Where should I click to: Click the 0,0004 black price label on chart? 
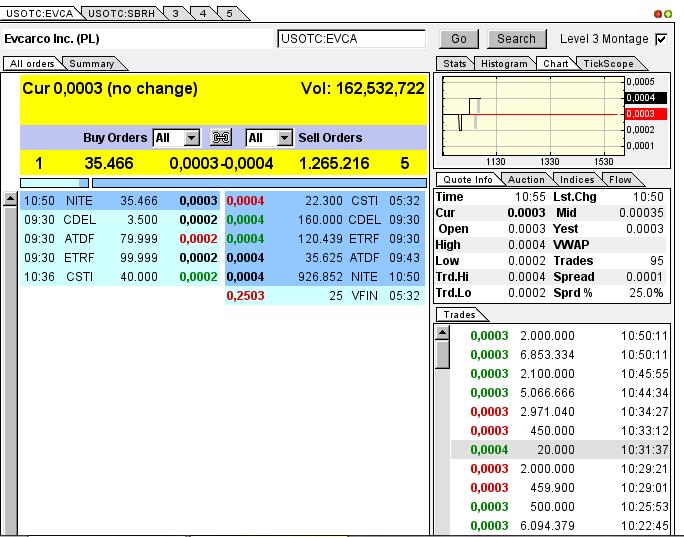point(646,98)
